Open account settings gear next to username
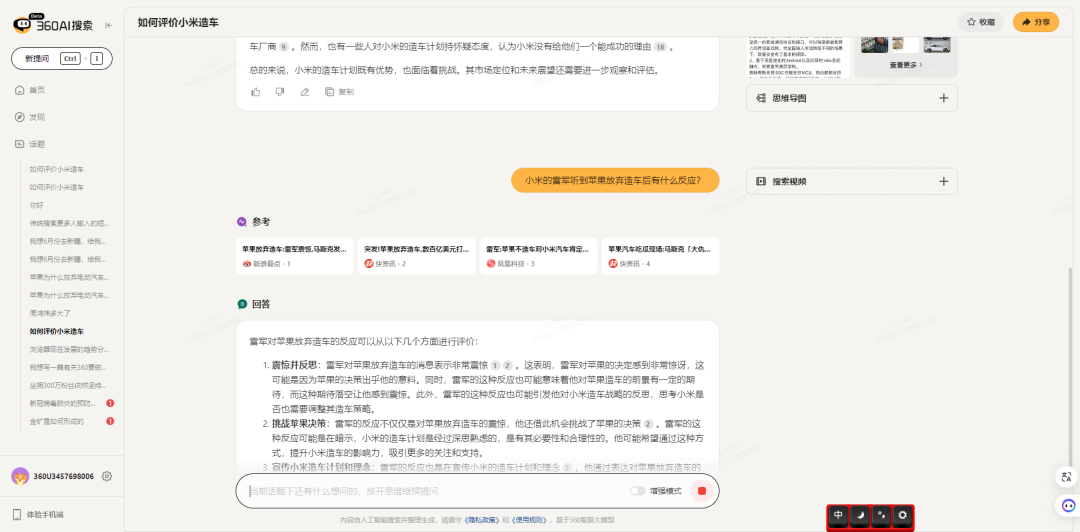The image size is (1080, 532). (107, 476)
